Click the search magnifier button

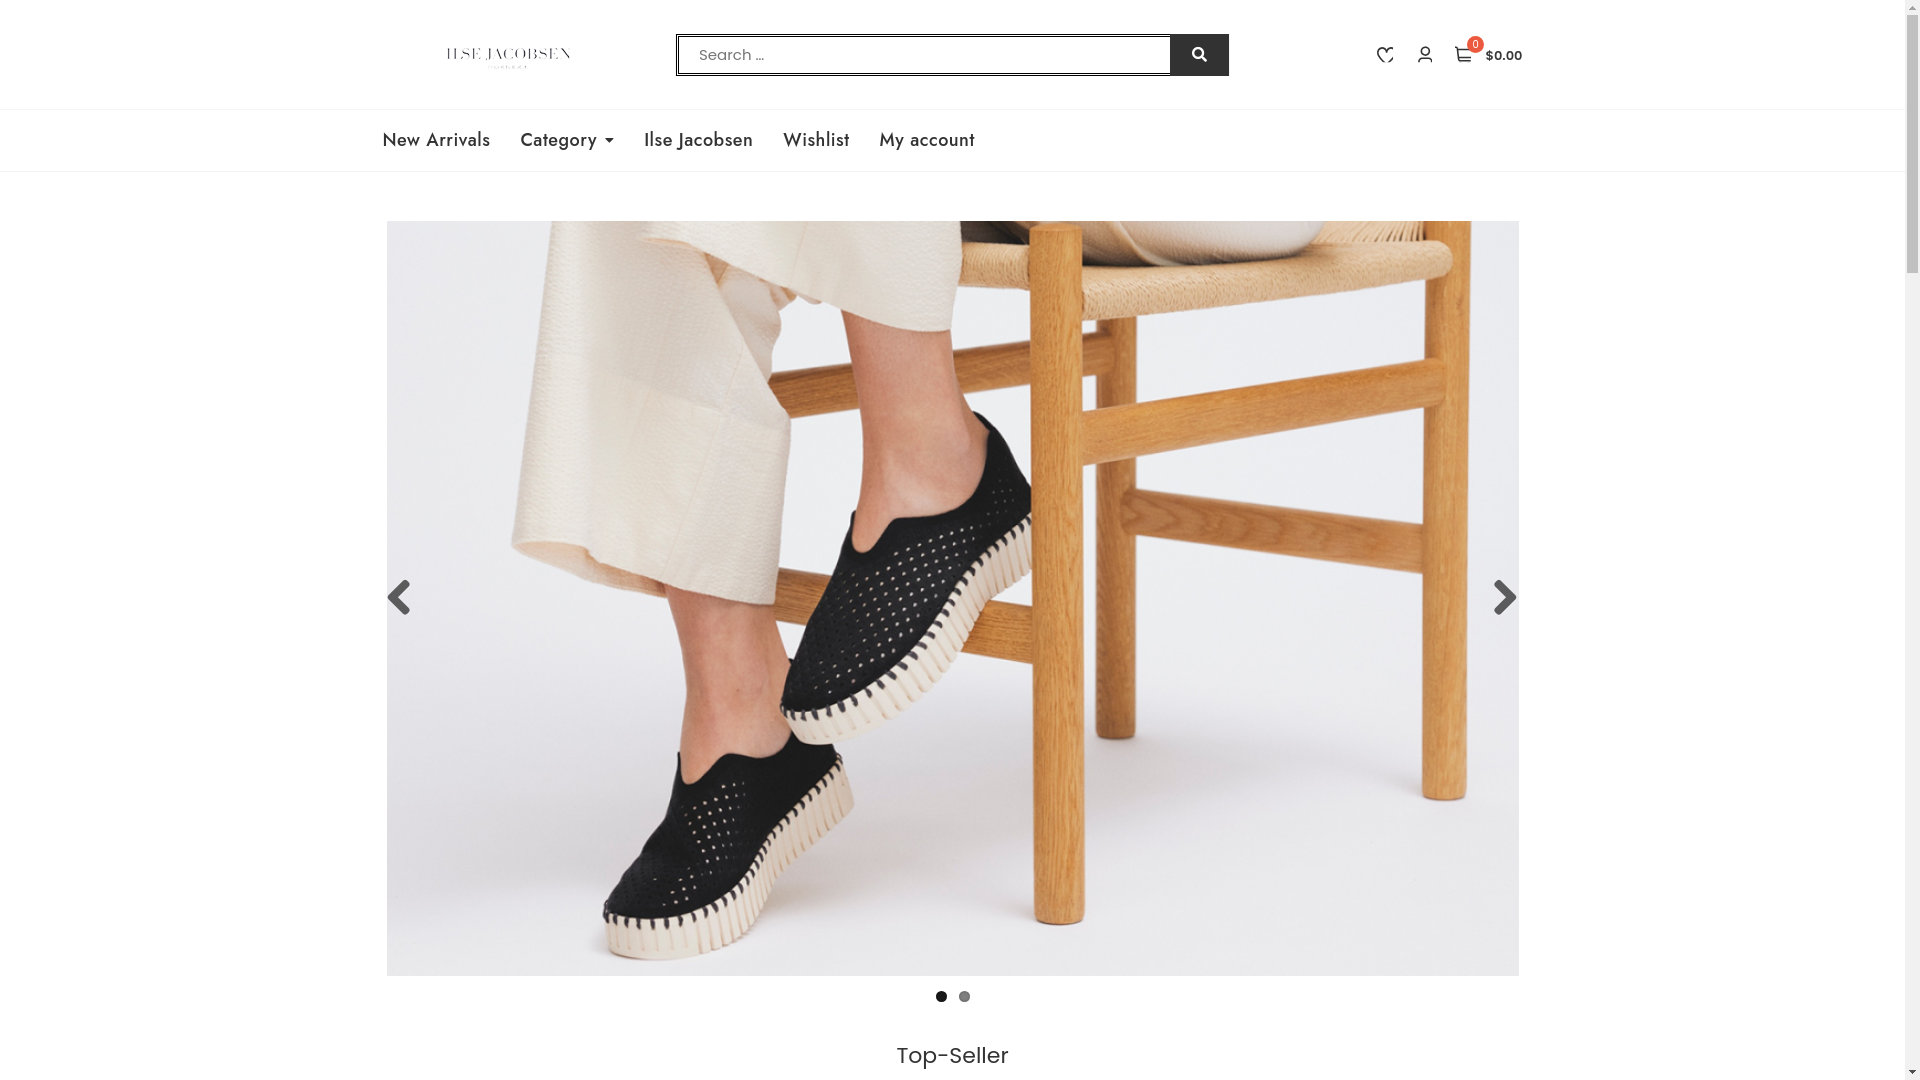[x=1199, y=55]
